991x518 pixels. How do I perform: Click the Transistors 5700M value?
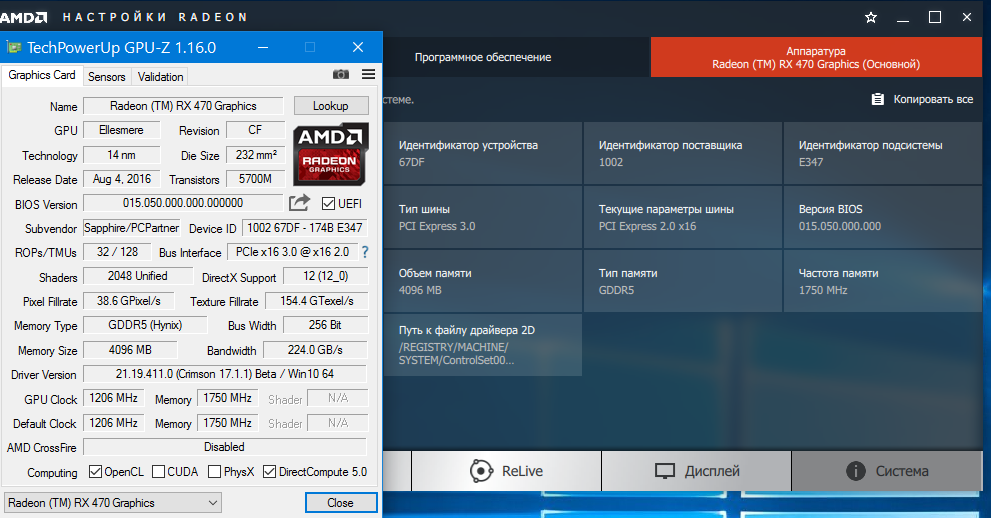pyautogui.click(x=255, y=179)
